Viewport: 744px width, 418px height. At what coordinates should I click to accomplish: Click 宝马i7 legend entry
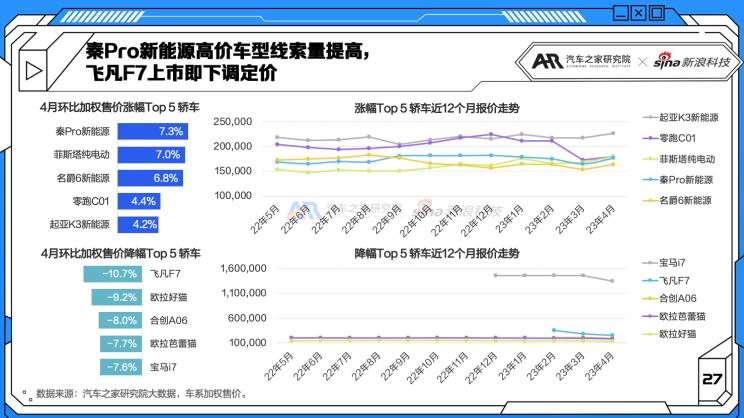point(664,262)
